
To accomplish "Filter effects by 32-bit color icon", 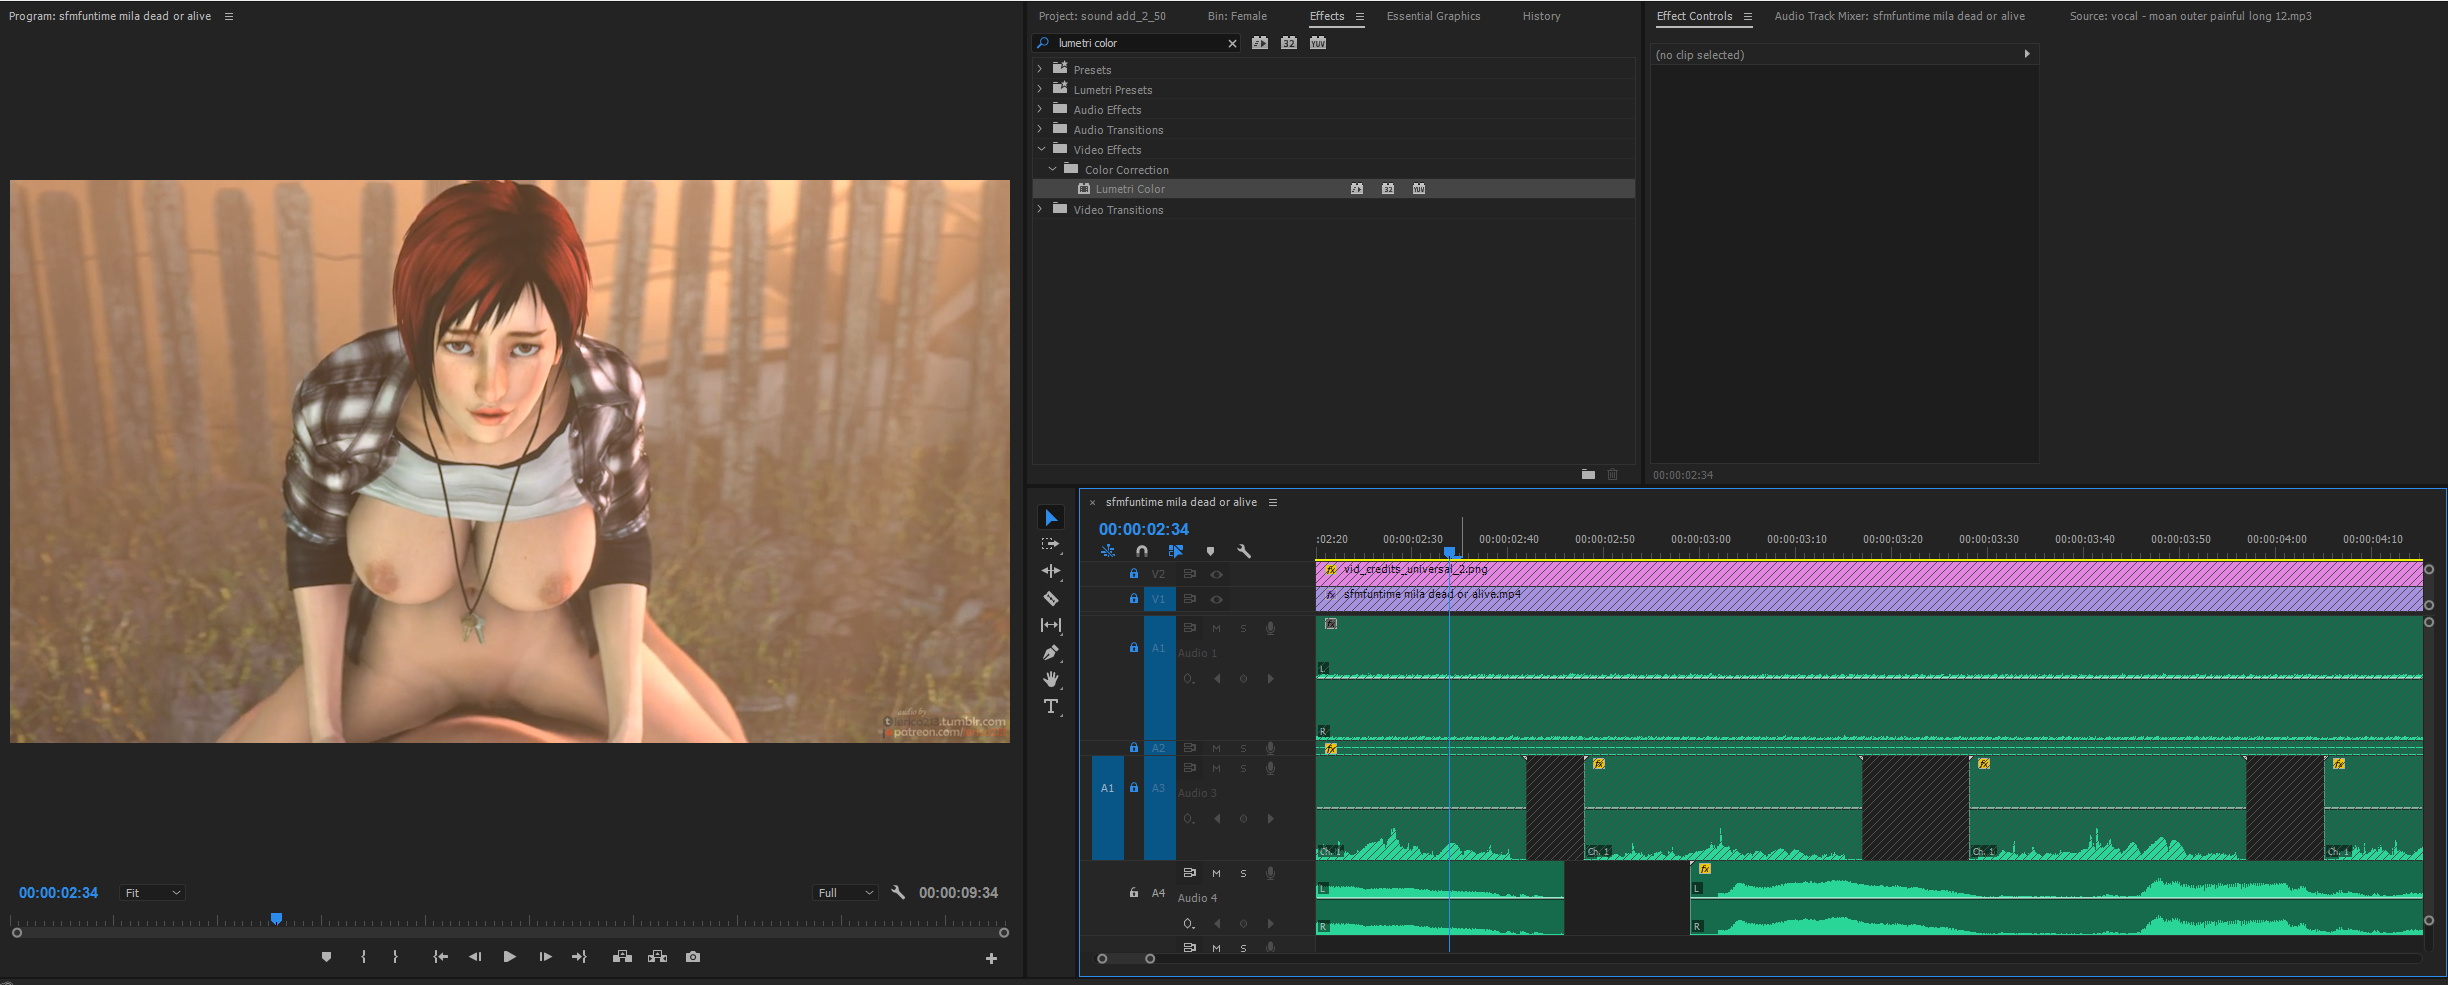I will [x=1289, y=43].
